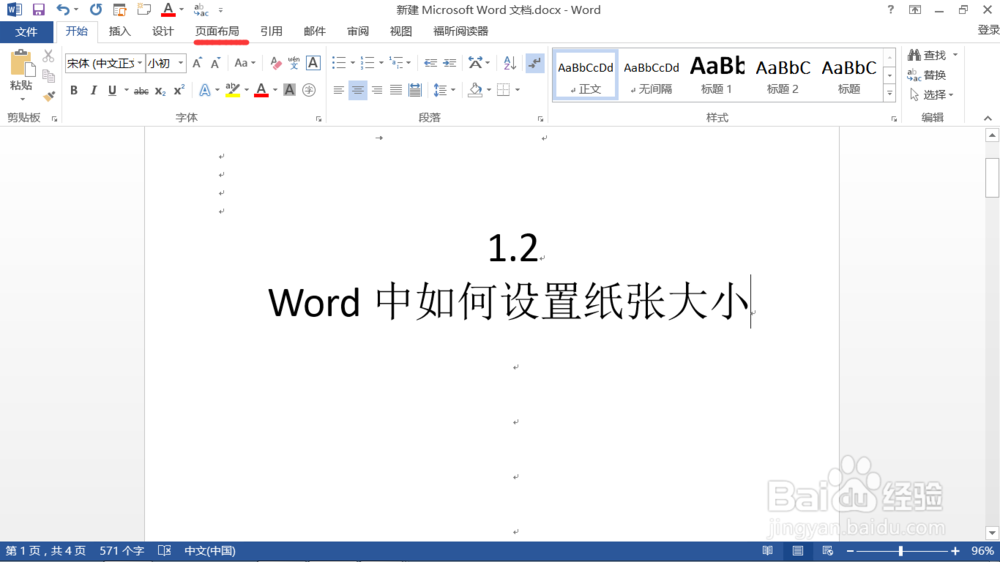Apply the 无间隔 style
Image resolution: width=1000 pixels, height=562 pixels.
coord(651,75)
